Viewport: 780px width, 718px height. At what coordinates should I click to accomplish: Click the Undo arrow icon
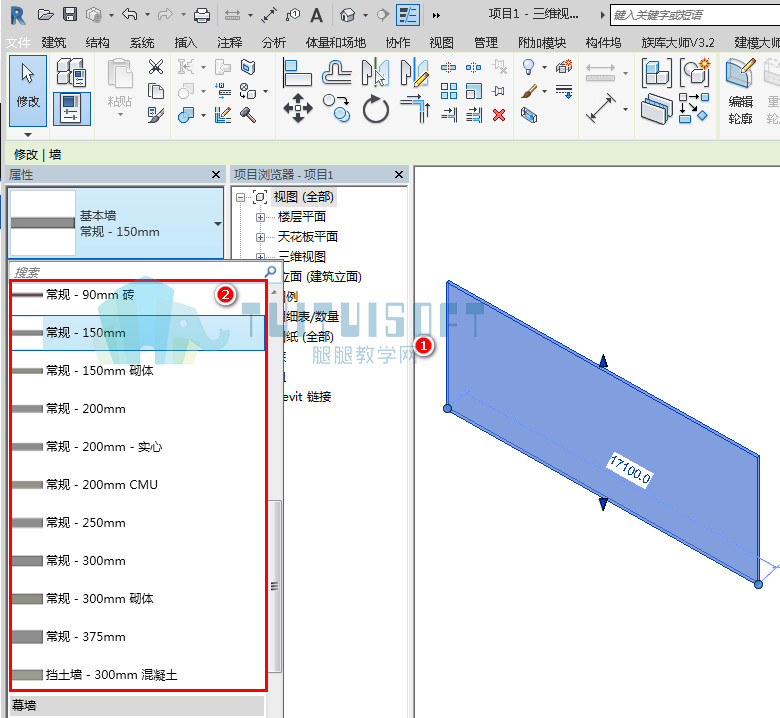pos(129,14)
